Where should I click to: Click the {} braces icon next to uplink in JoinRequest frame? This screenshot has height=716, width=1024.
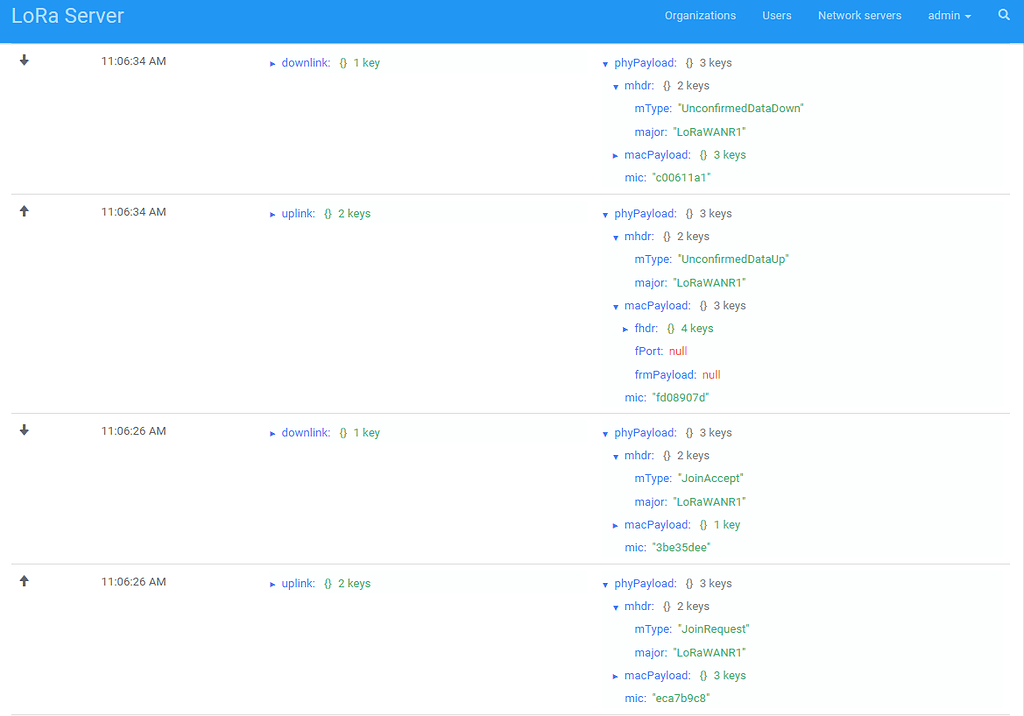[x=327, y=583]
